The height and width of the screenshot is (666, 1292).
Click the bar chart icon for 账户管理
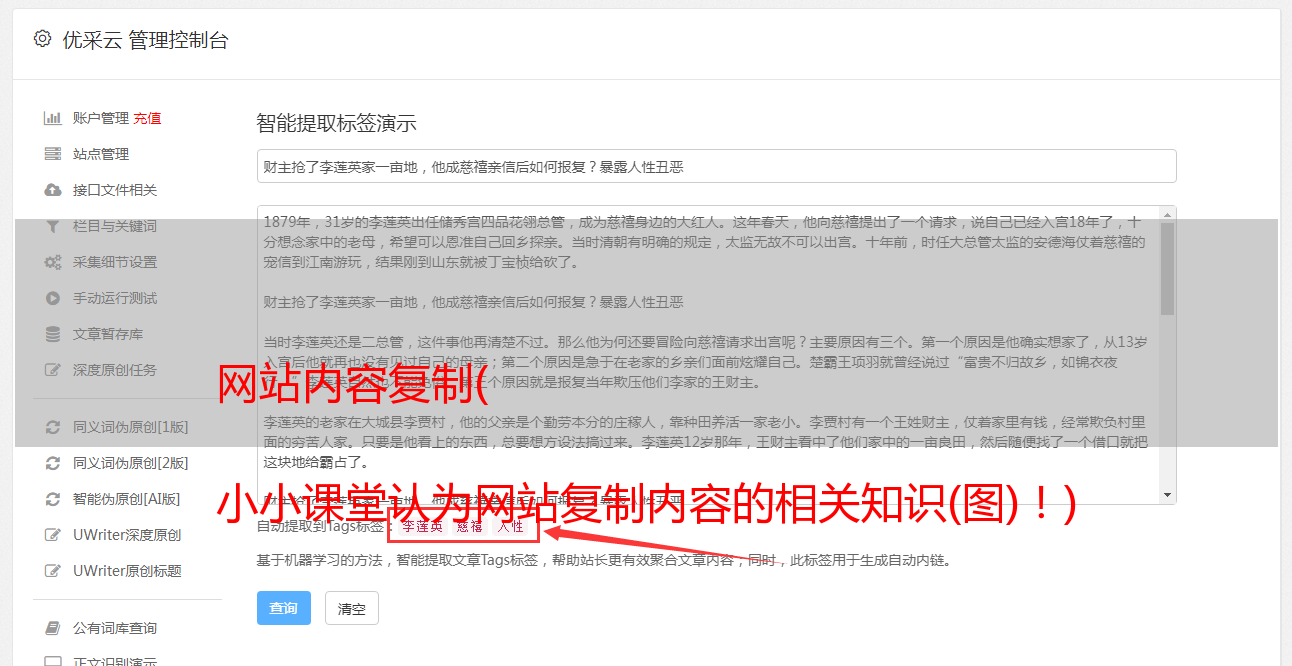pos(52,118)
